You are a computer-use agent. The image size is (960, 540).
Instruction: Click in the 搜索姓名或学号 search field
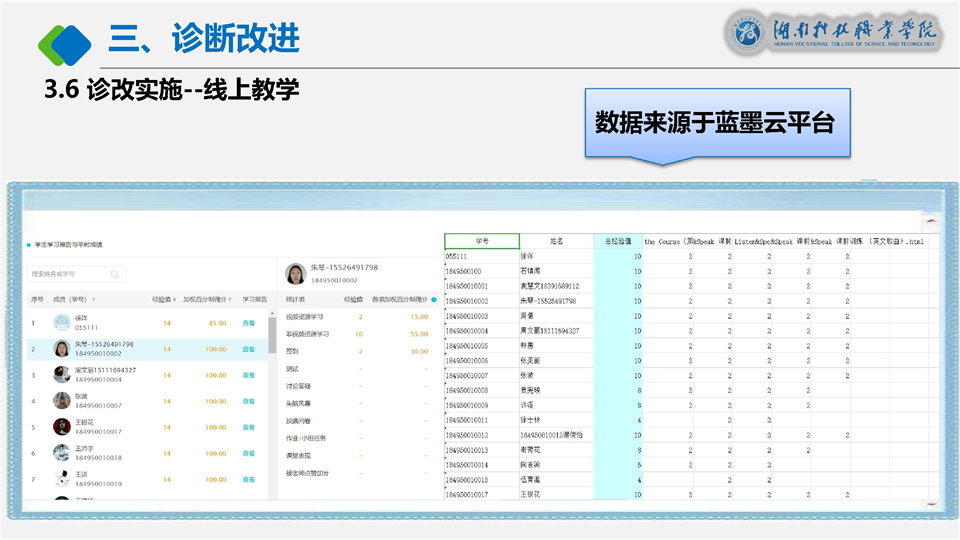click(68, 274)
